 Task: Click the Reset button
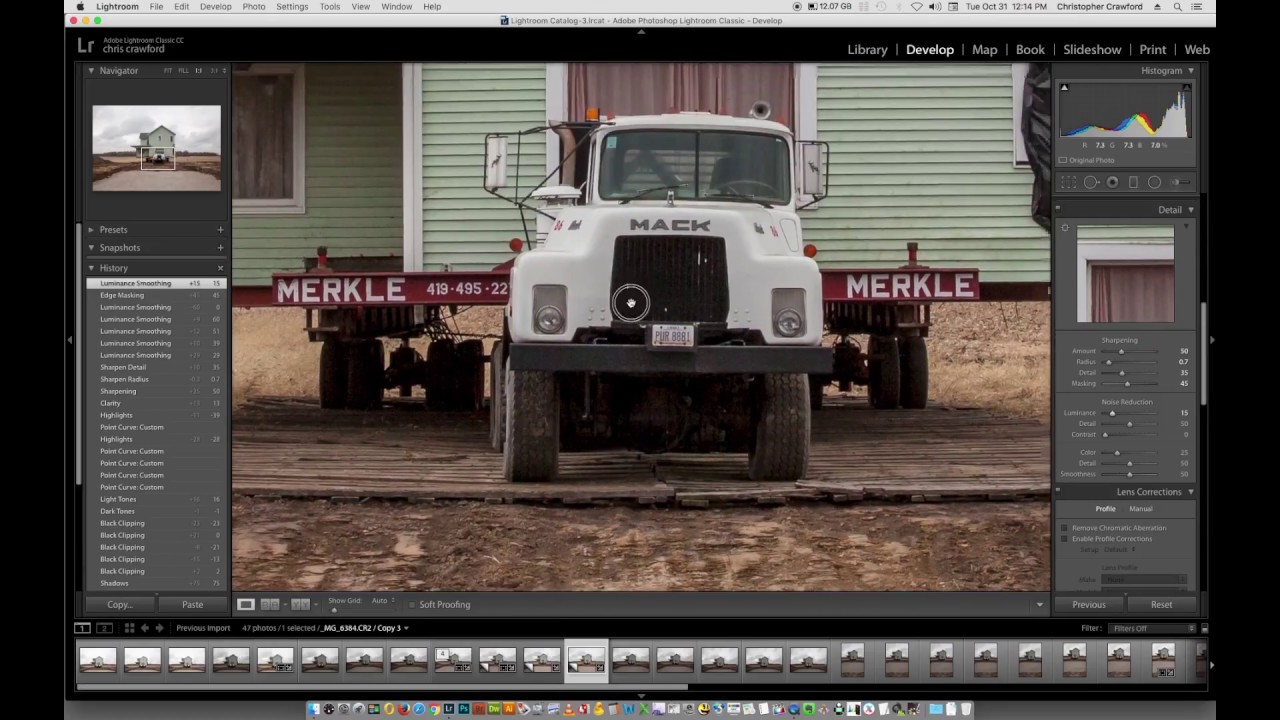1161,604
